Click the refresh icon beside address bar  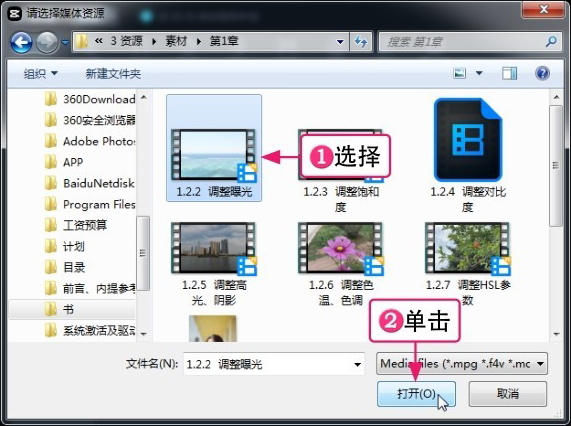pyautogui.click(x=361, y=42)
